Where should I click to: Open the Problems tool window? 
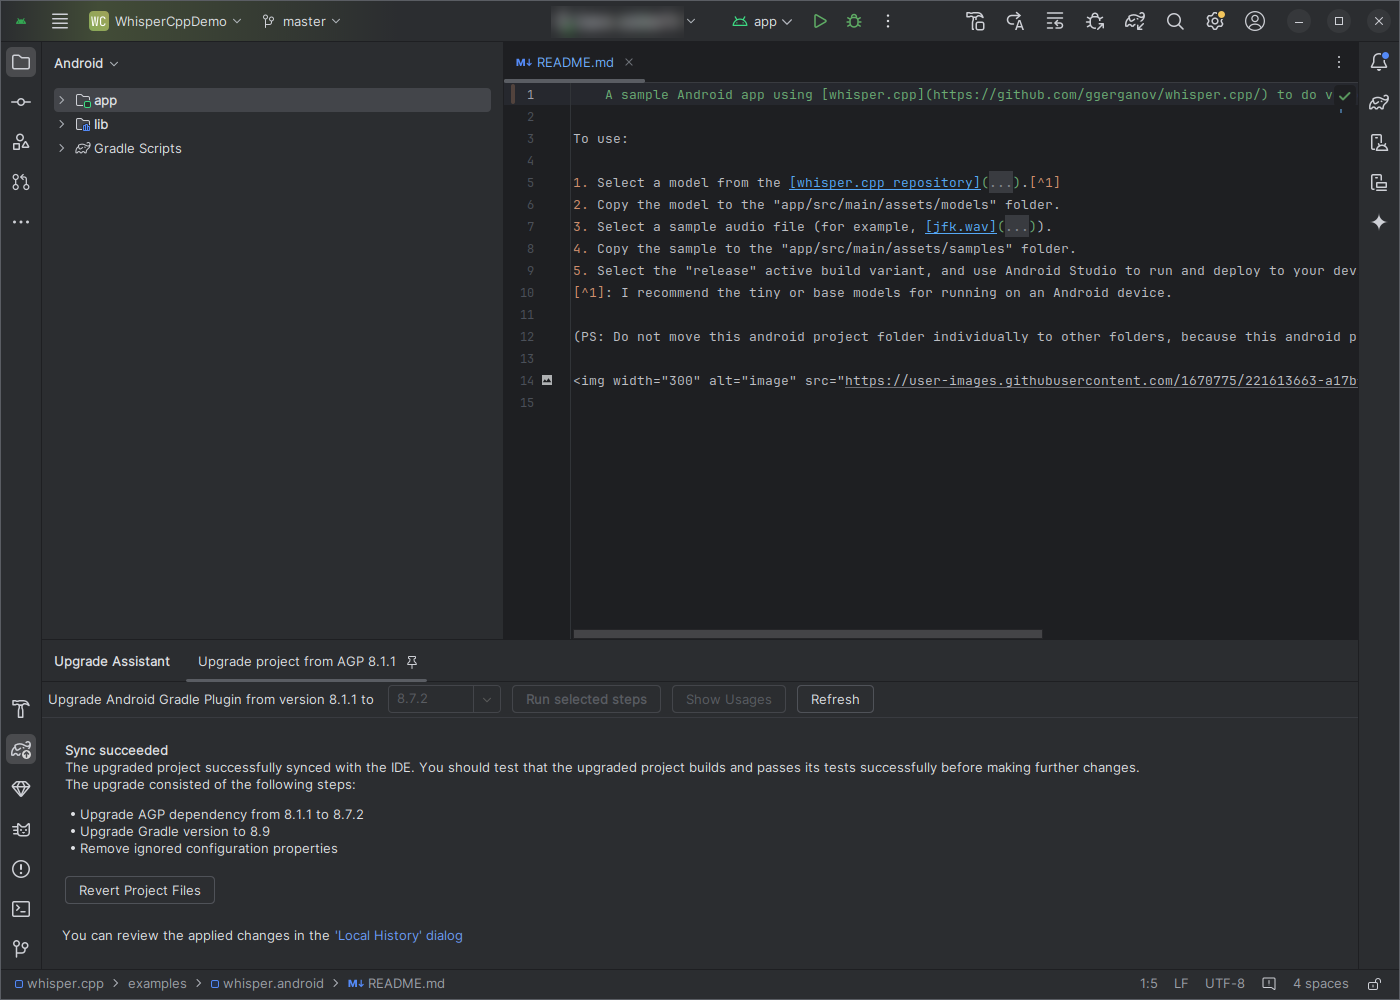[20, 869]
